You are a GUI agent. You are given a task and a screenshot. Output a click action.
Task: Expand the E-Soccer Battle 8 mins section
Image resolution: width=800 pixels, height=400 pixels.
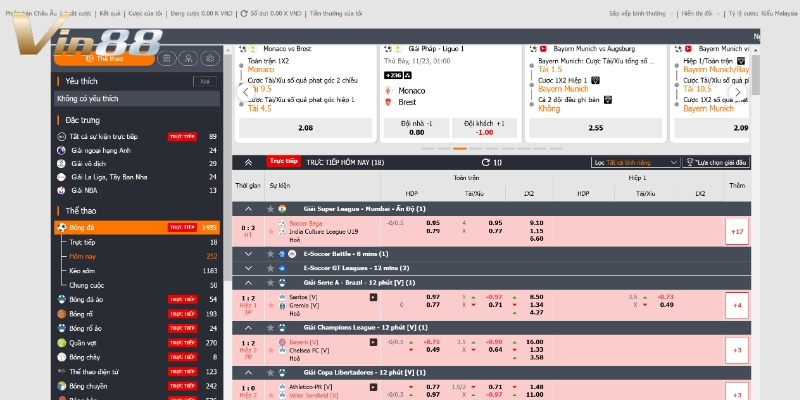pyautogui.click(x=248, y=254)
